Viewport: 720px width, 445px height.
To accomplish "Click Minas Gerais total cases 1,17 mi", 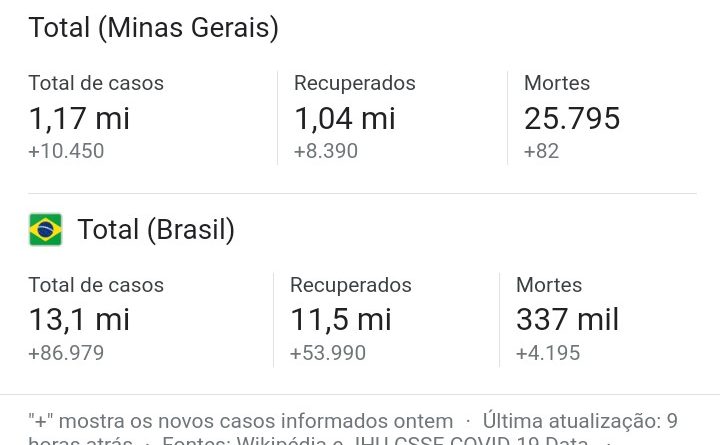I will [x=79, y=118].
